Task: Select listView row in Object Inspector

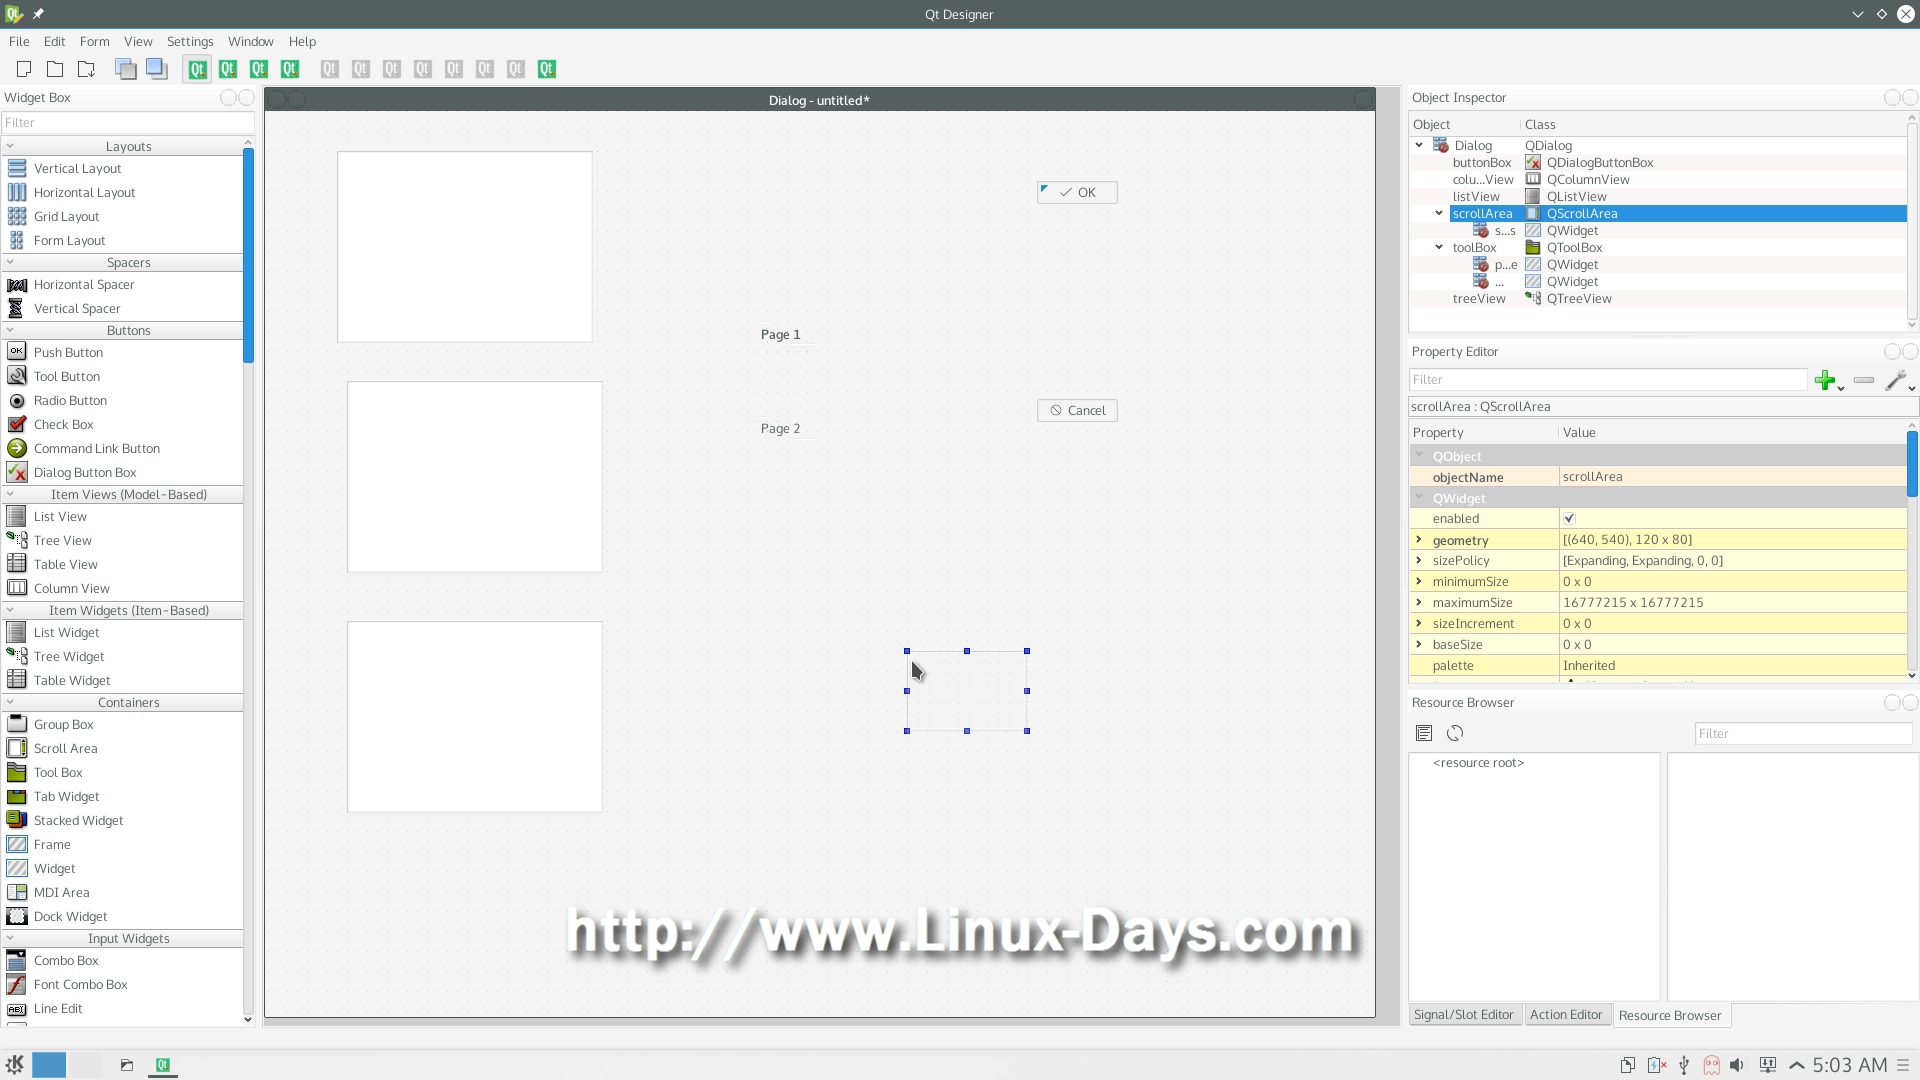Action: (x=1657, y=196)
